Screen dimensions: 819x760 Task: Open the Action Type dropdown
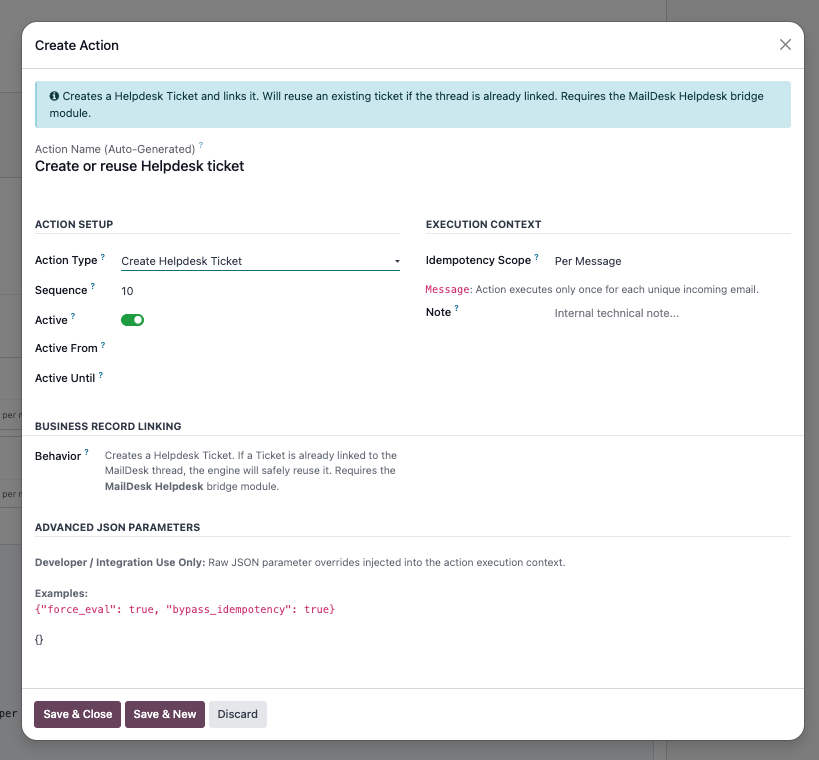click(x=260, y=261)
